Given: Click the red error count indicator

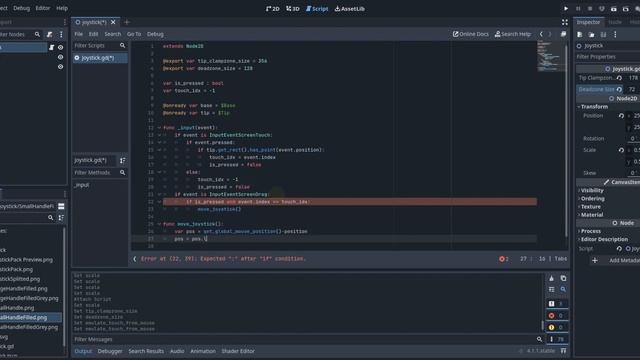Looking at the screenshot, I should [503, 259].
